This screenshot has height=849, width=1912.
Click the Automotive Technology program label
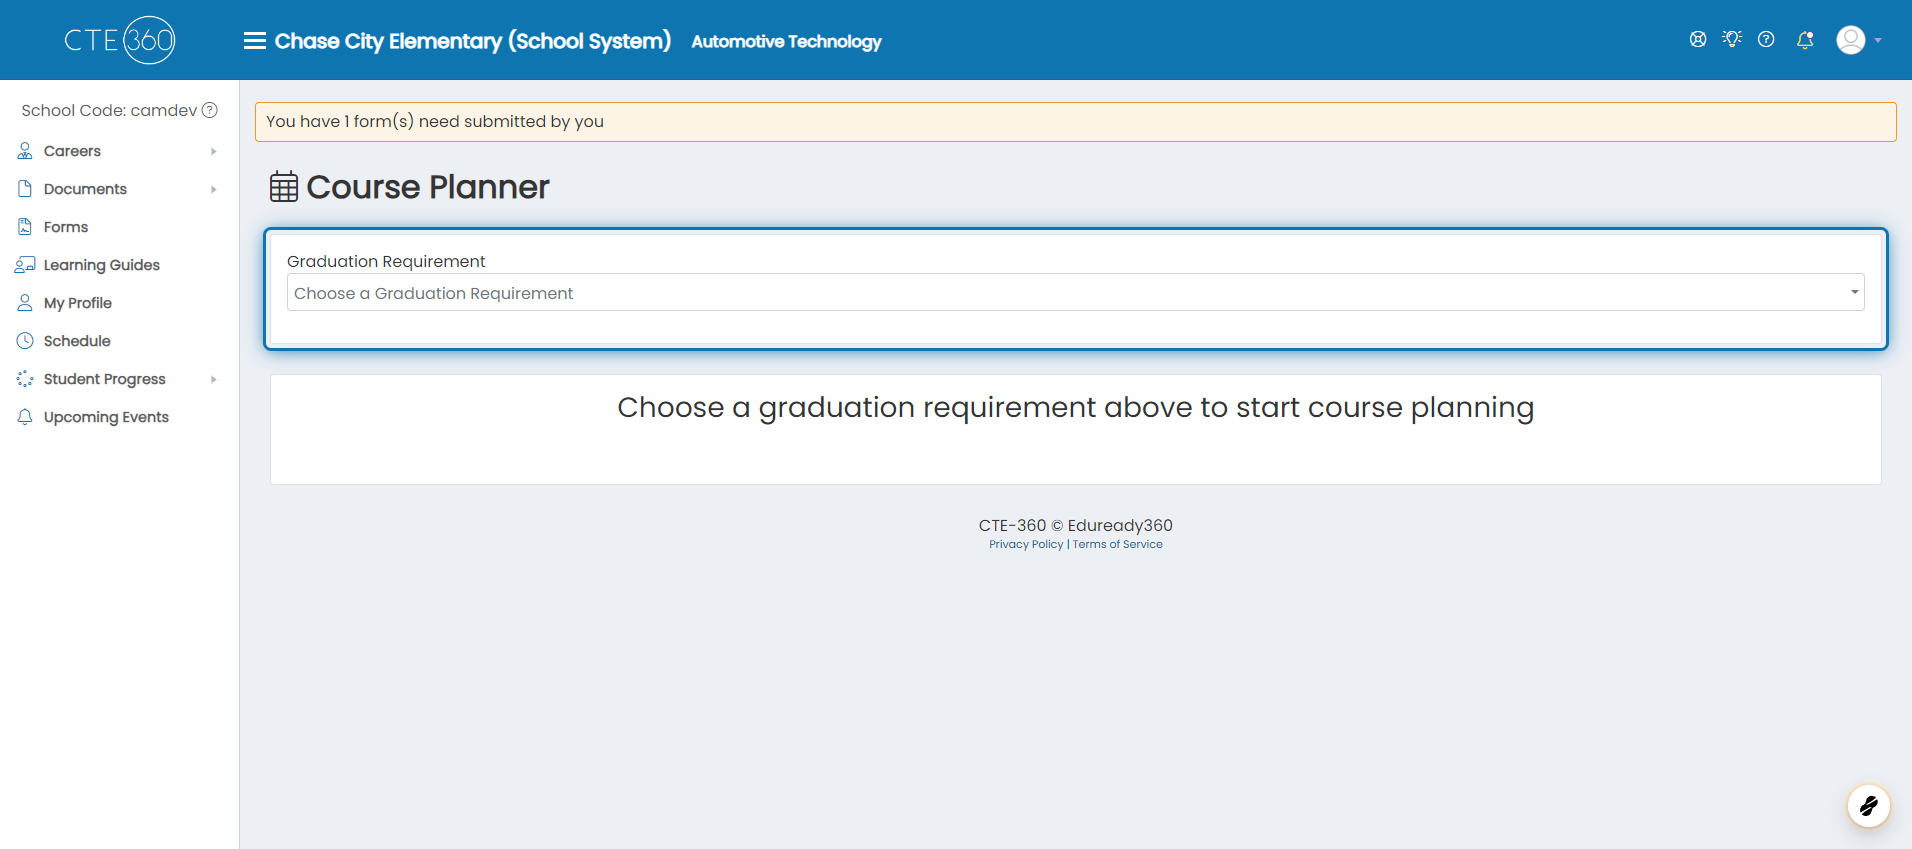coord(786,41)
